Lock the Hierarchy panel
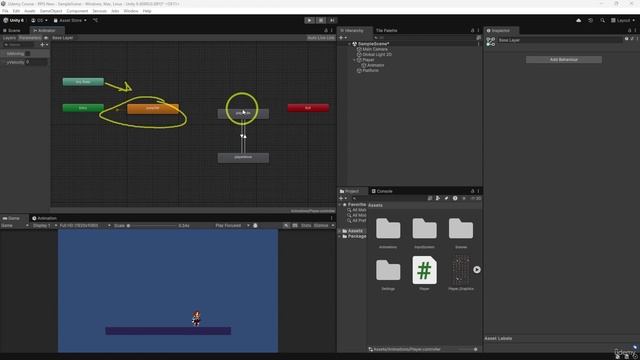 [x=473, y=31]
